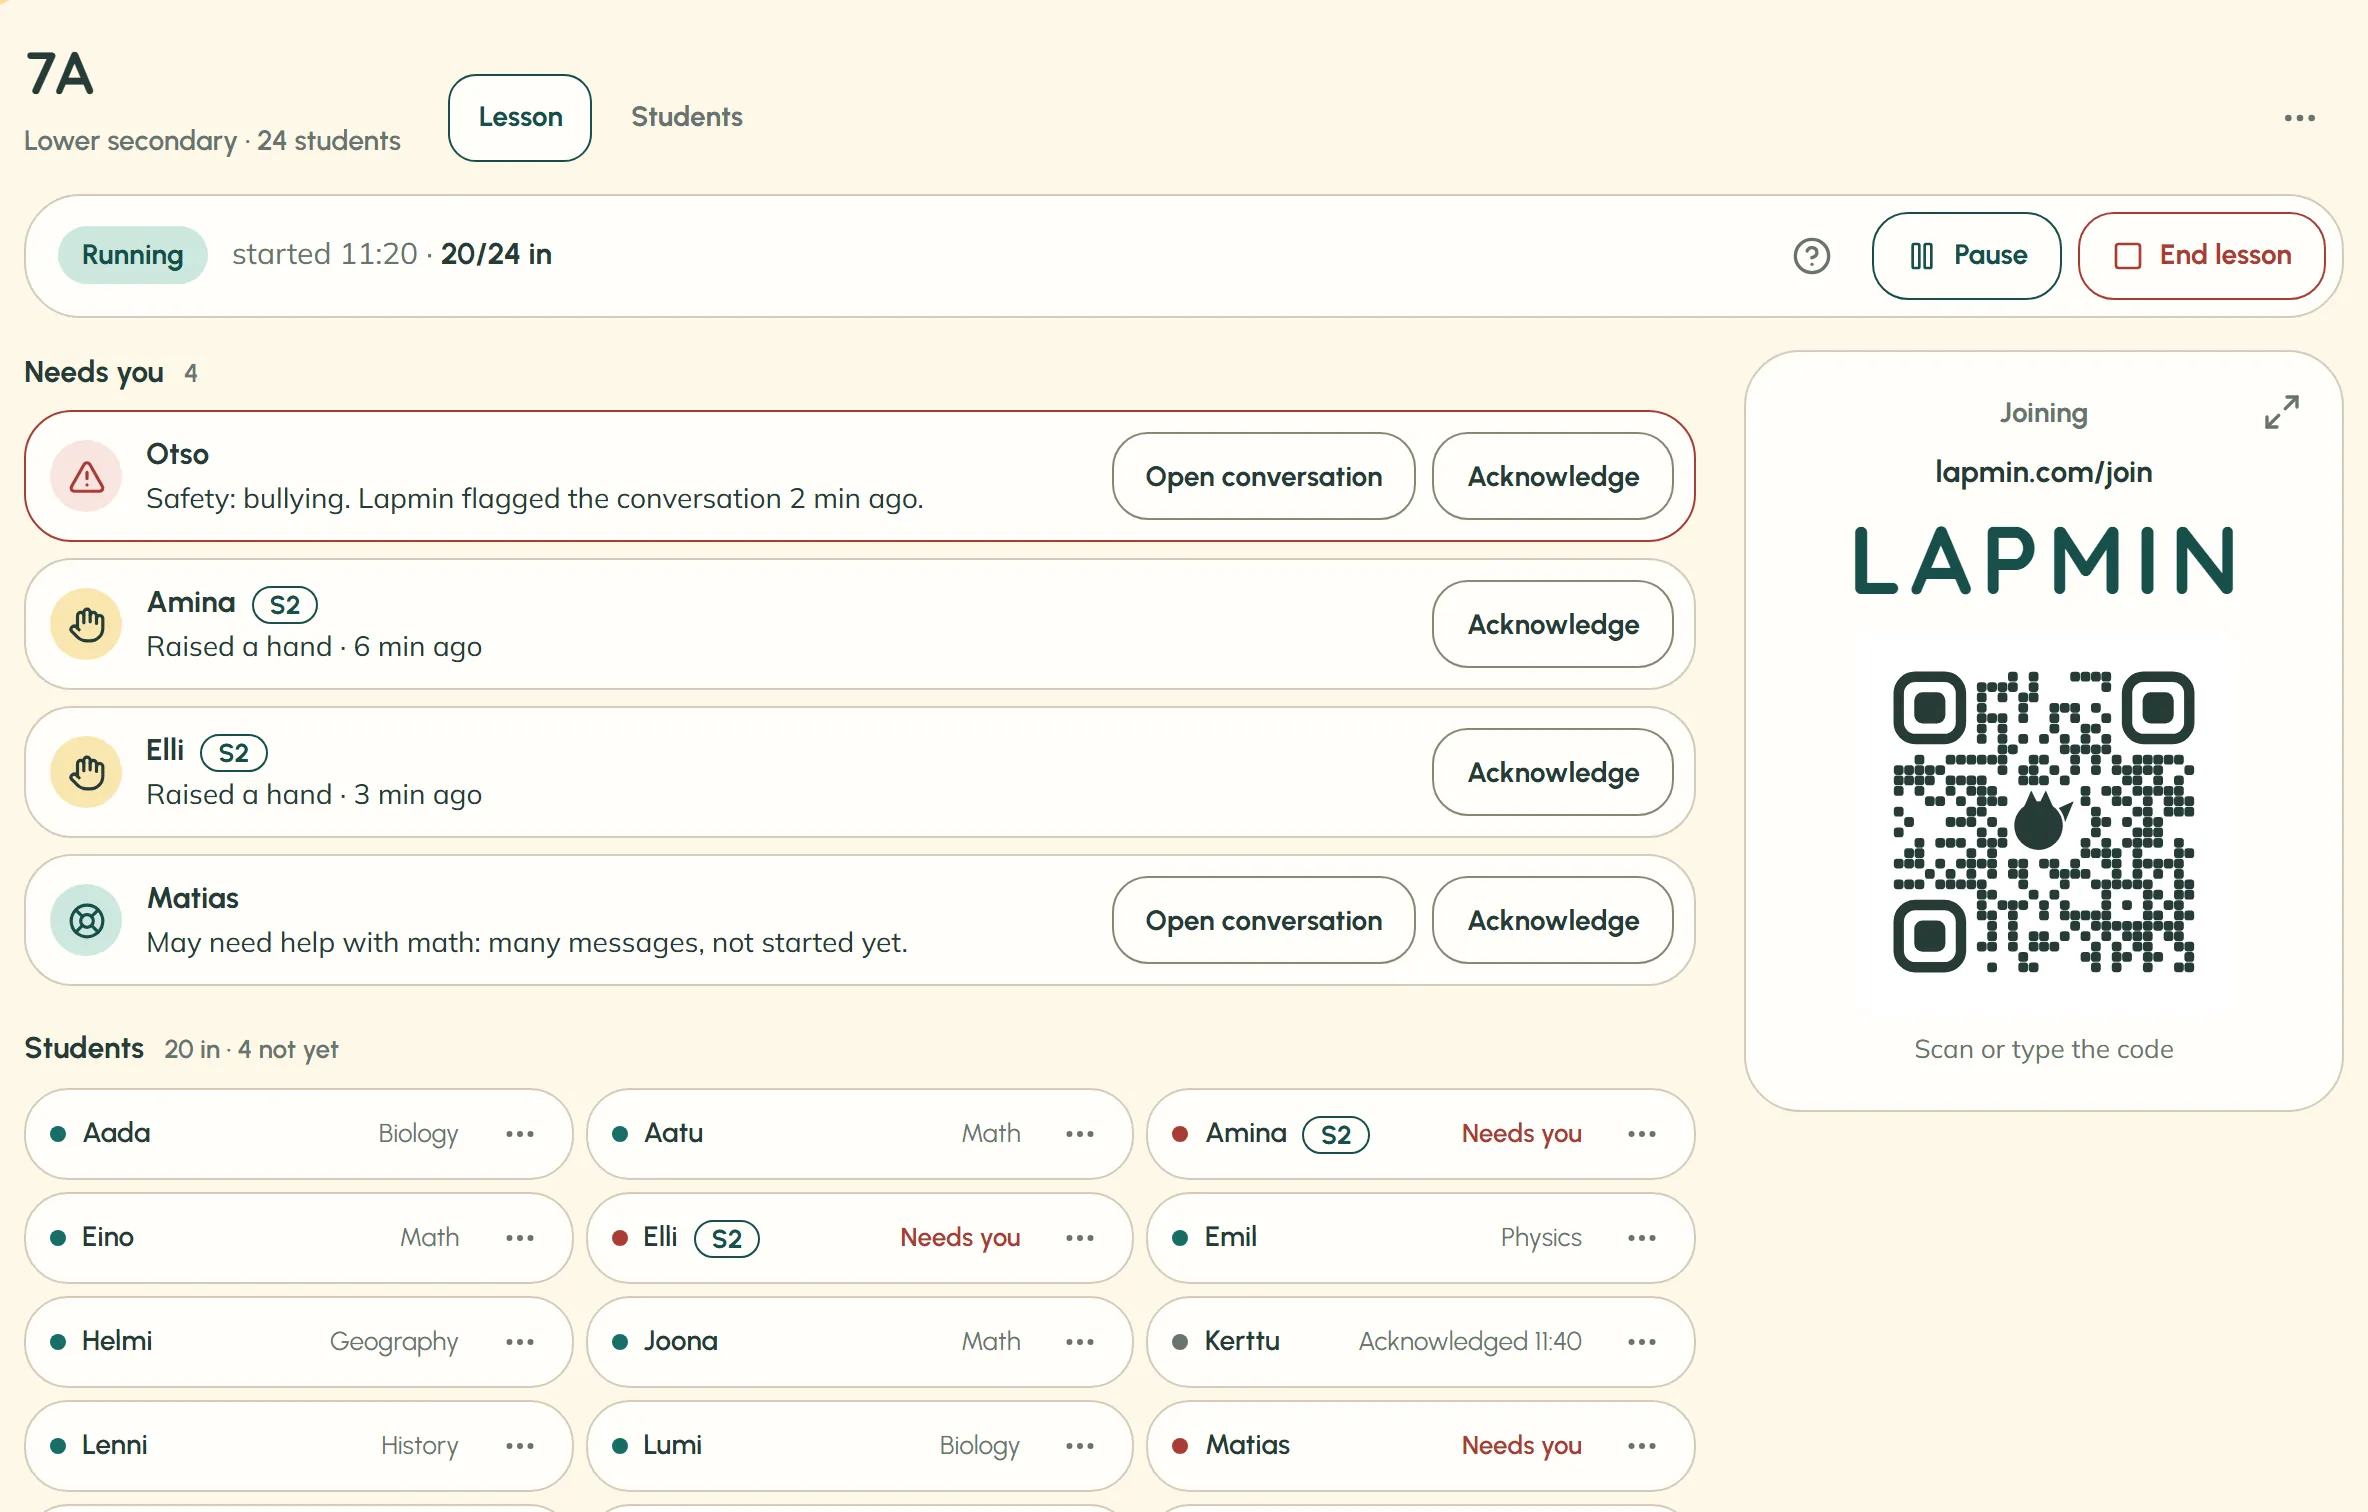Viewport: 2368px width, 1512px height.
Task: Click the Running status badge
Action: [132, 255]
